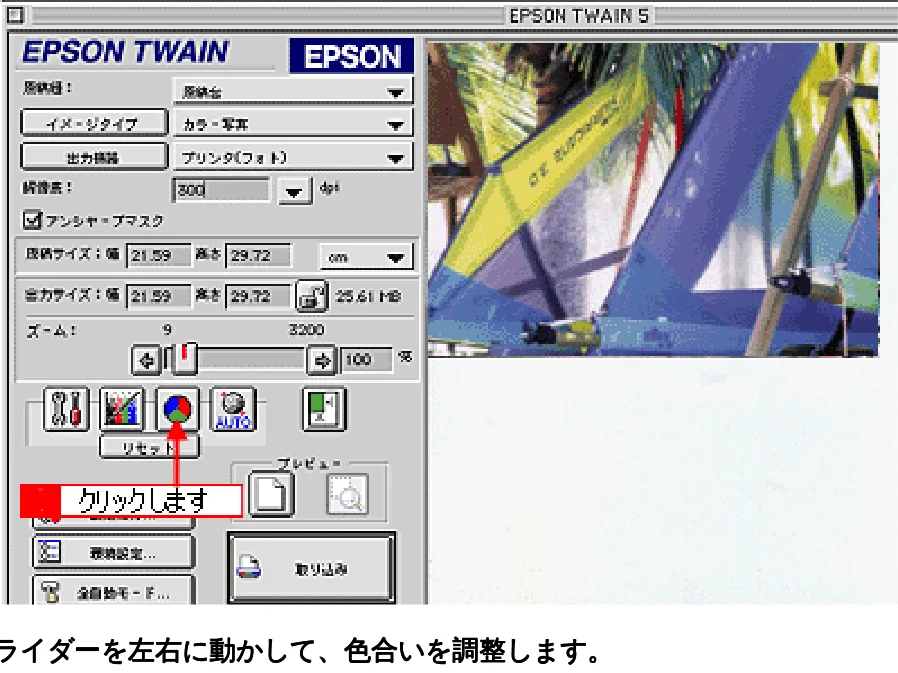Open the tone curve histogram tool

coord(121,409)
